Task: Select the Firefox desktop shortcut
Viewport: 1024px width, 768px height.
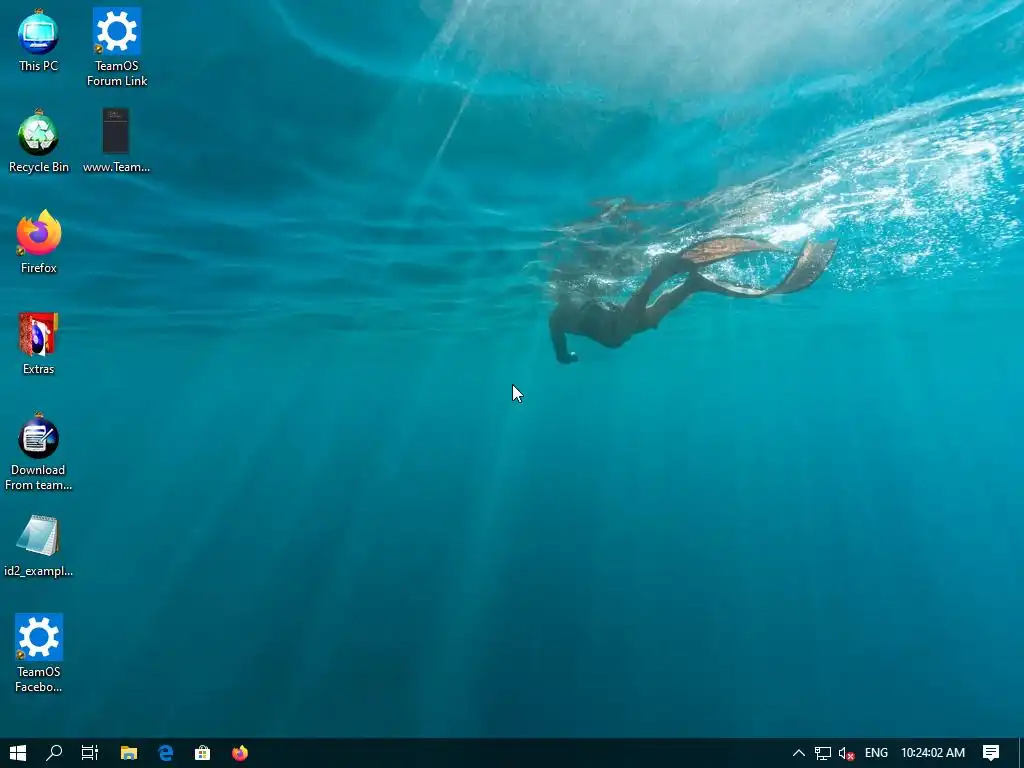Action: coord(39,242)
